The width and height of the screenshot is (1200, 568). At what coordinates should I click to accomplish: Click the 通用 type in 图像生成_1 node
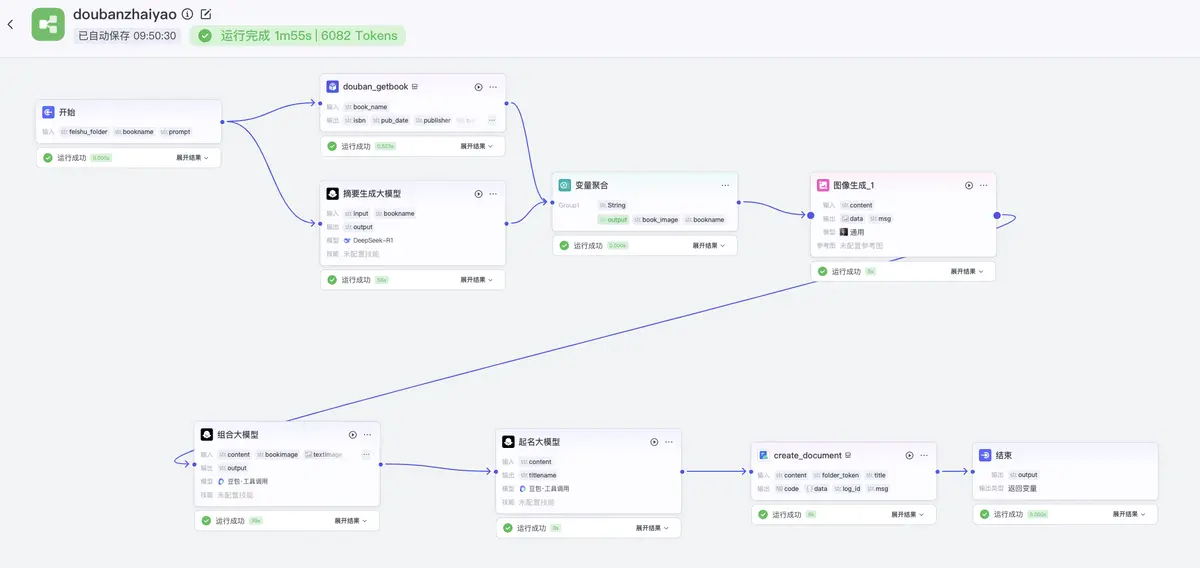click(x=852, y=232)
